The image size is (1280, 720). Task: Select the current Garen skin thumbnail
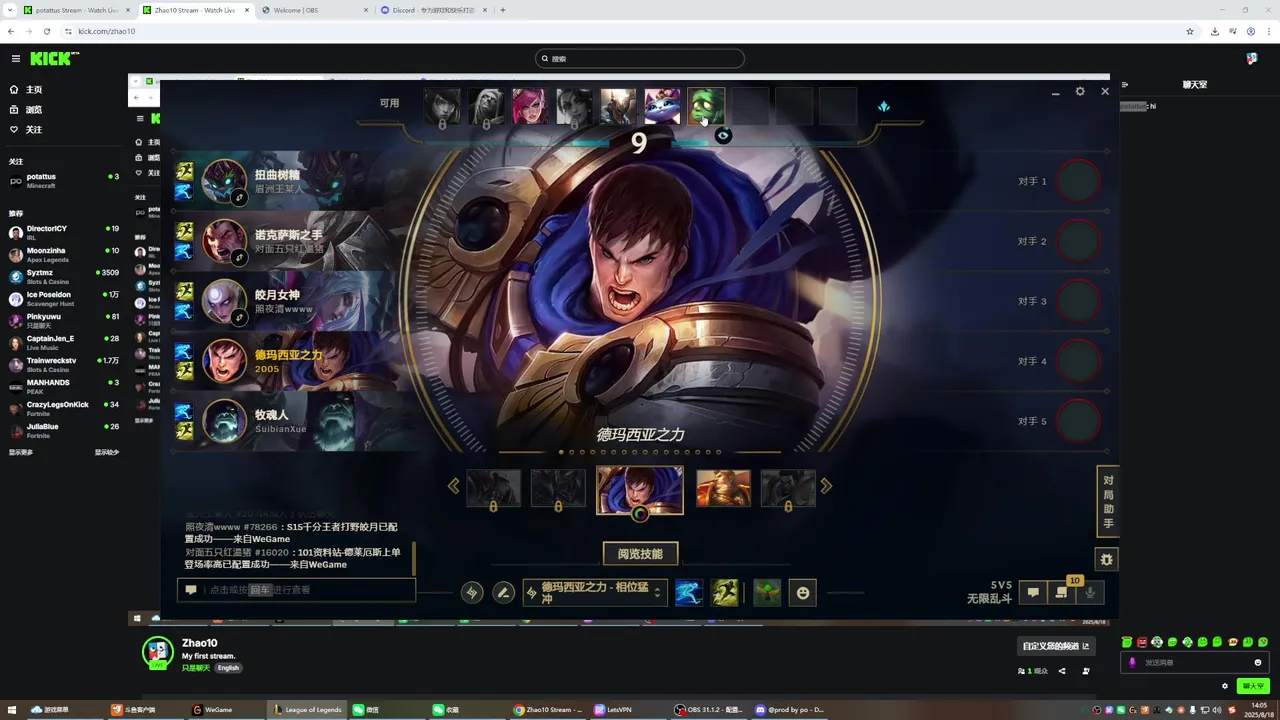pyautogui.click(x=640, y=490)
